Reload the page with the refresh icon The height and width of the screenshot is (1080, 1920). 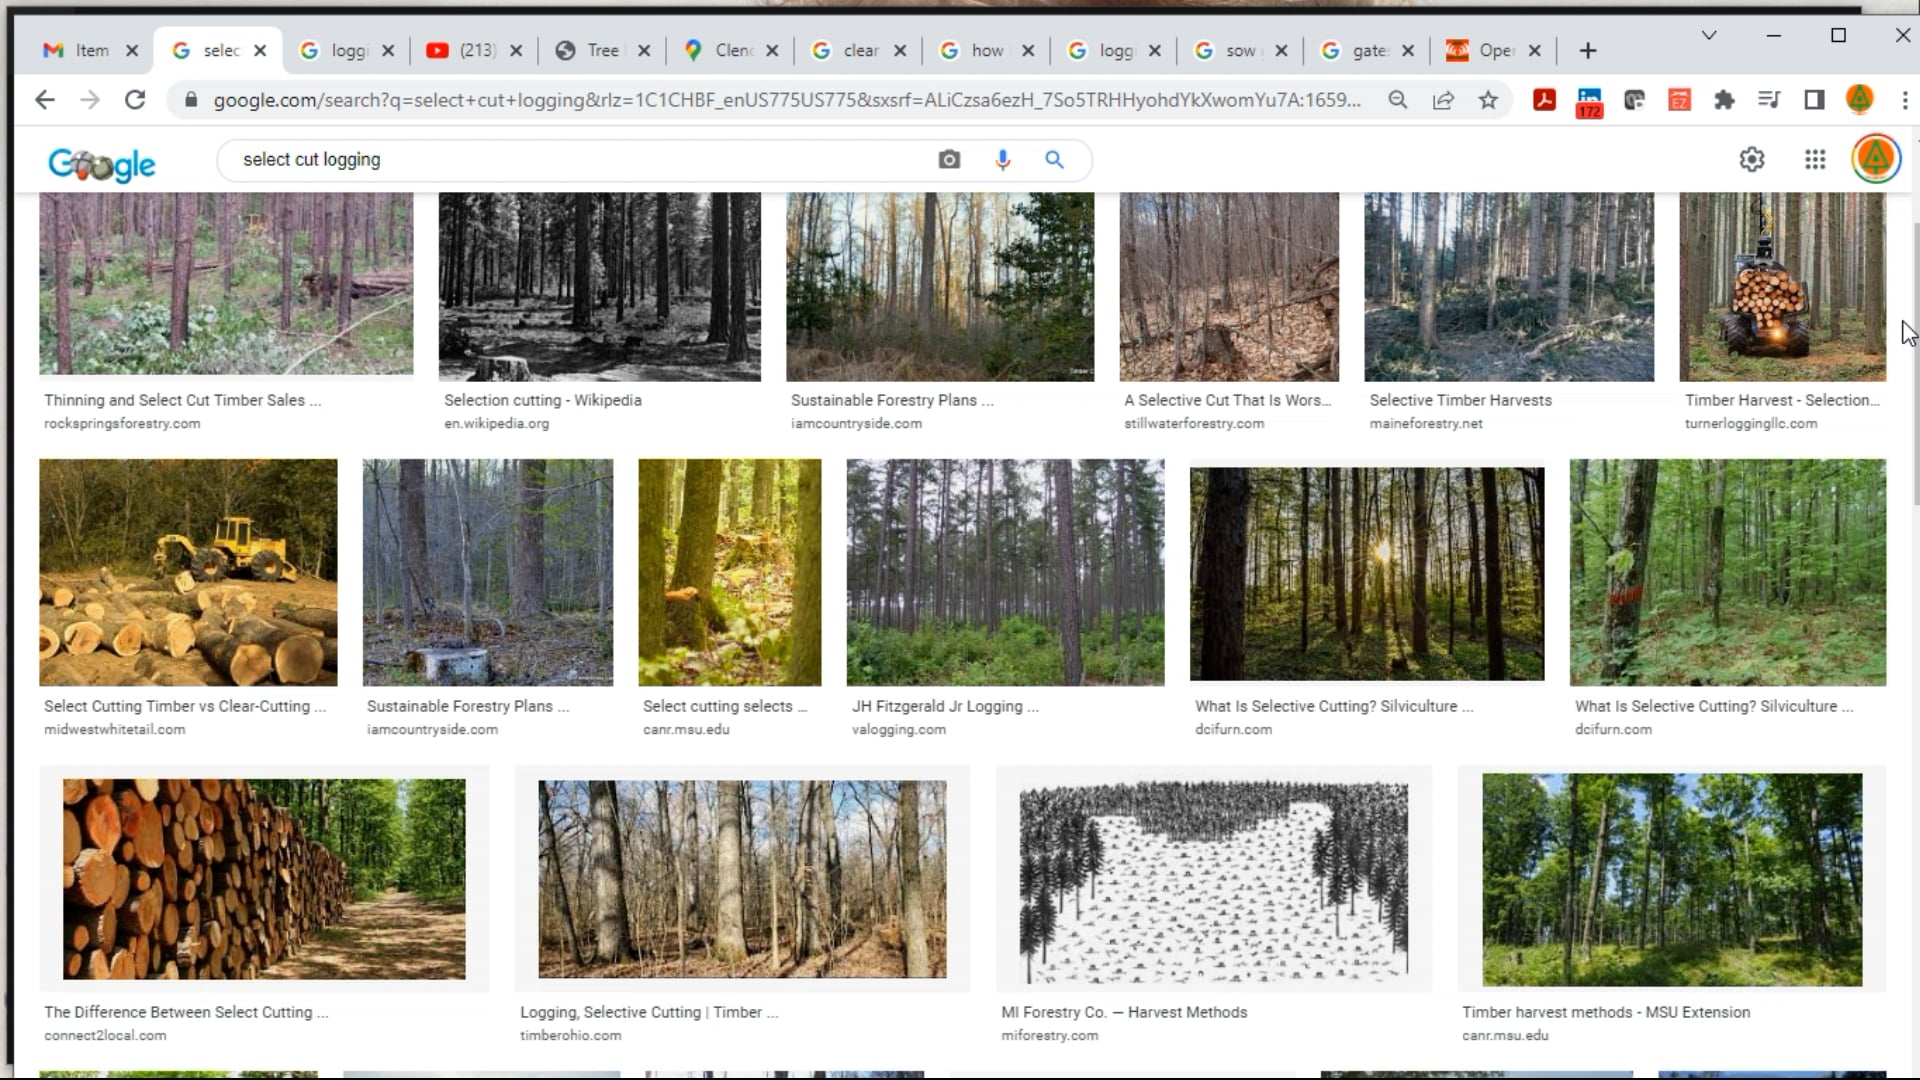(x=136, y=100)
